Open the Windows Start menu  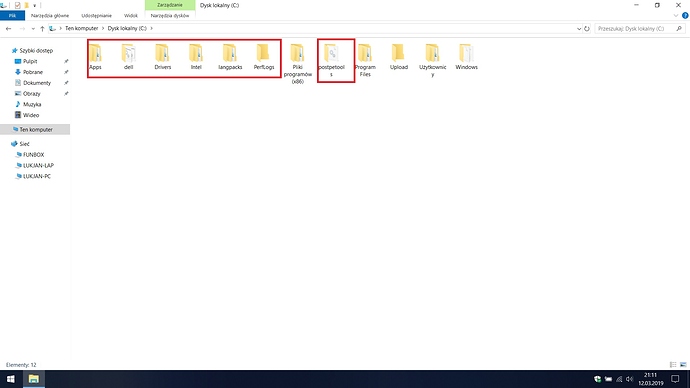tap(11, 379)
